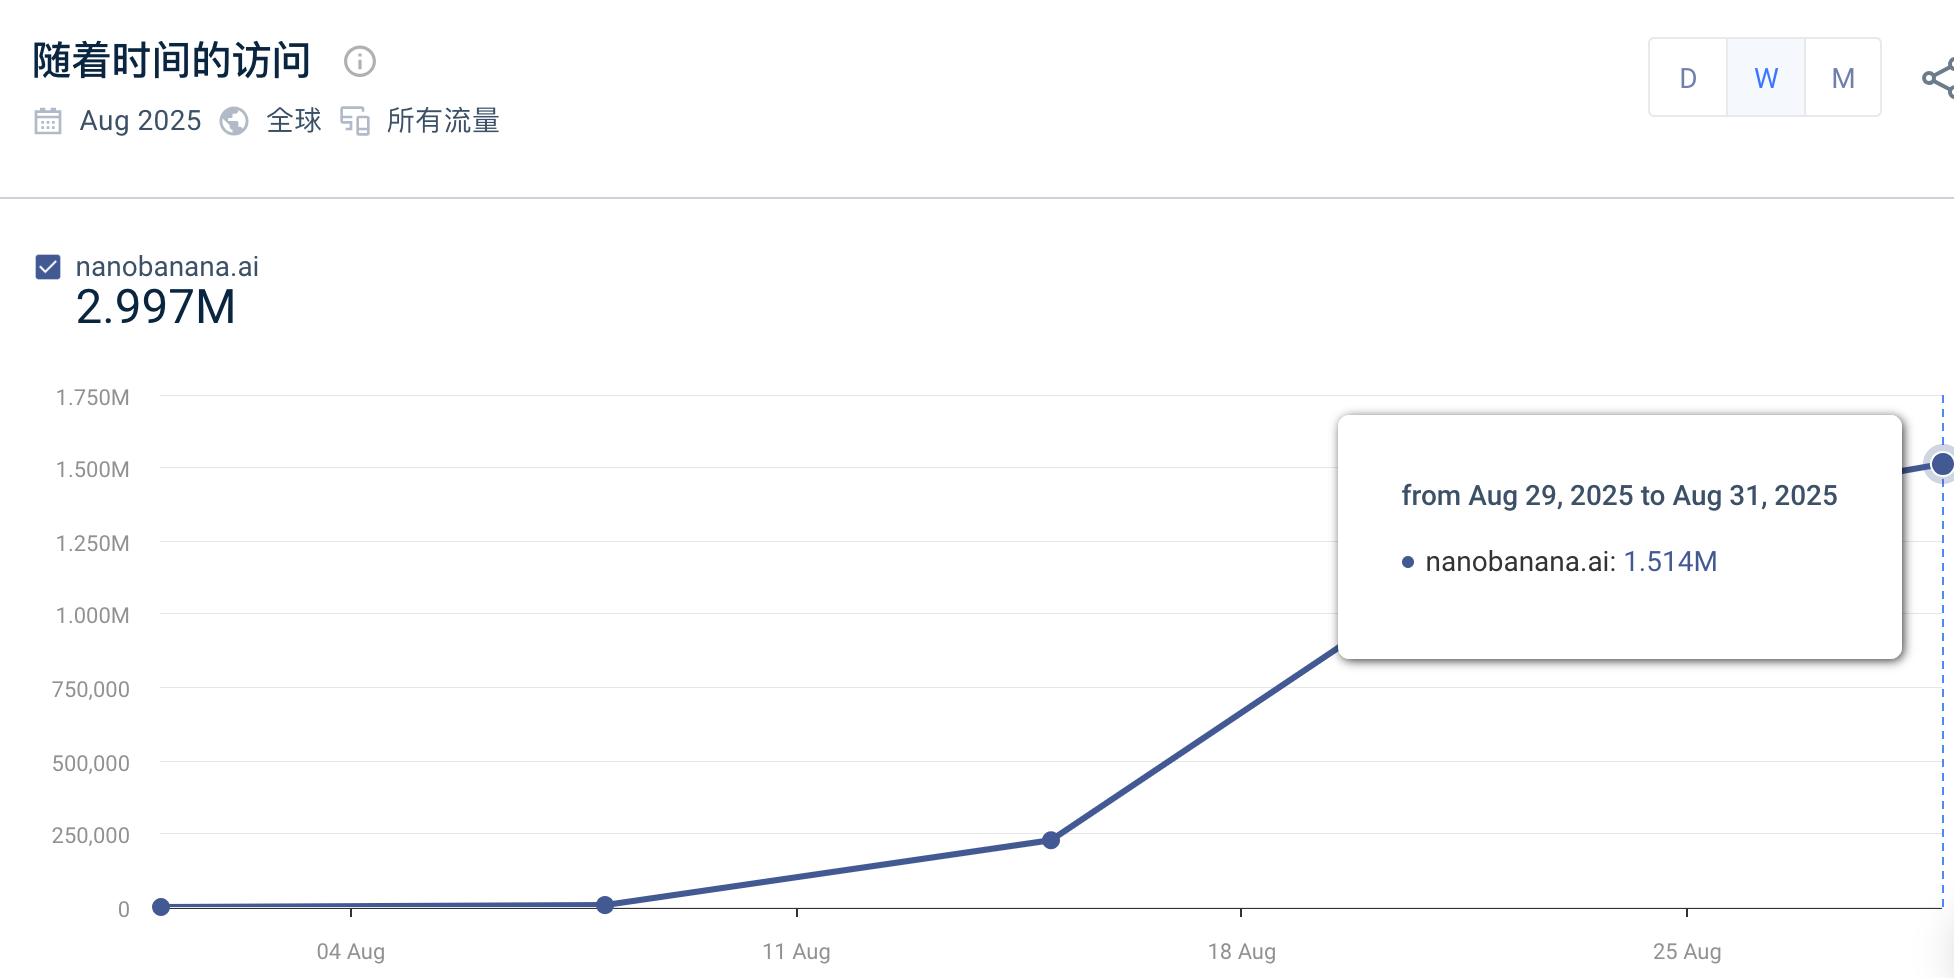Click the info icon beside the title

pyautogui.click(x=360, y=62)
